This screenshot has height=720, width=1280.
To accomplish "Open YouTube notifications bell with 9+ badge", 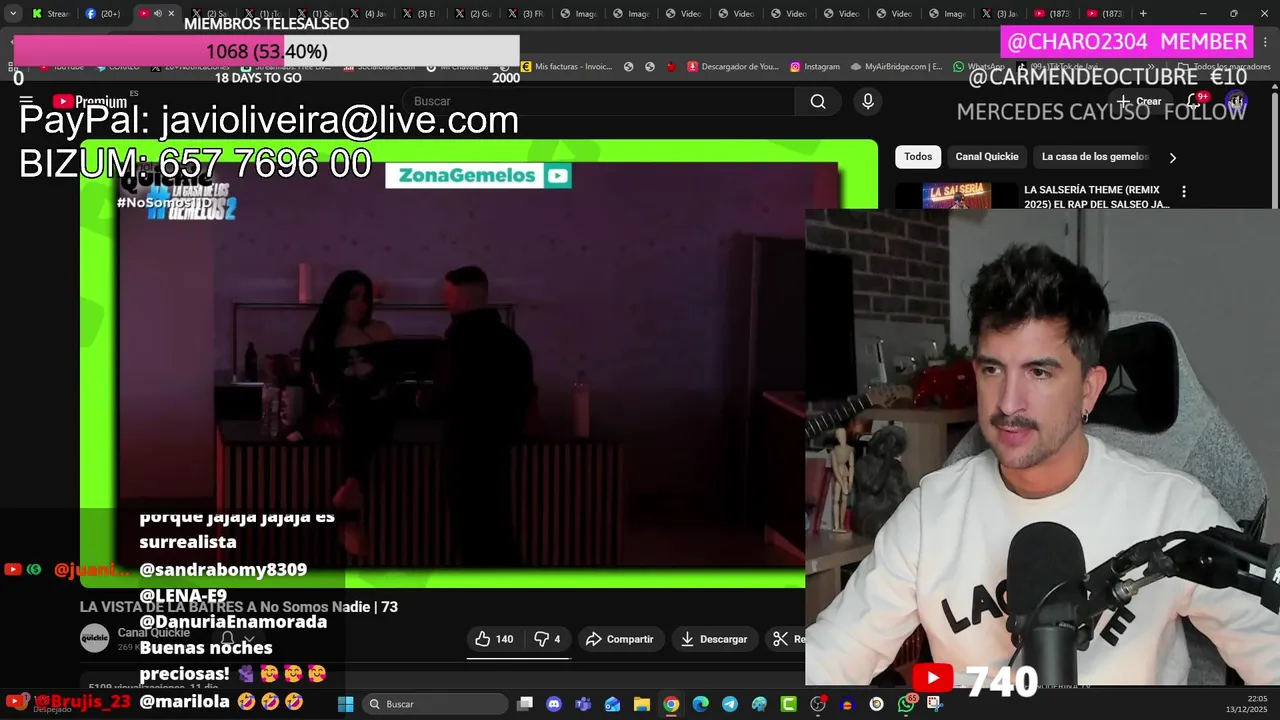I will (1194, 101).
